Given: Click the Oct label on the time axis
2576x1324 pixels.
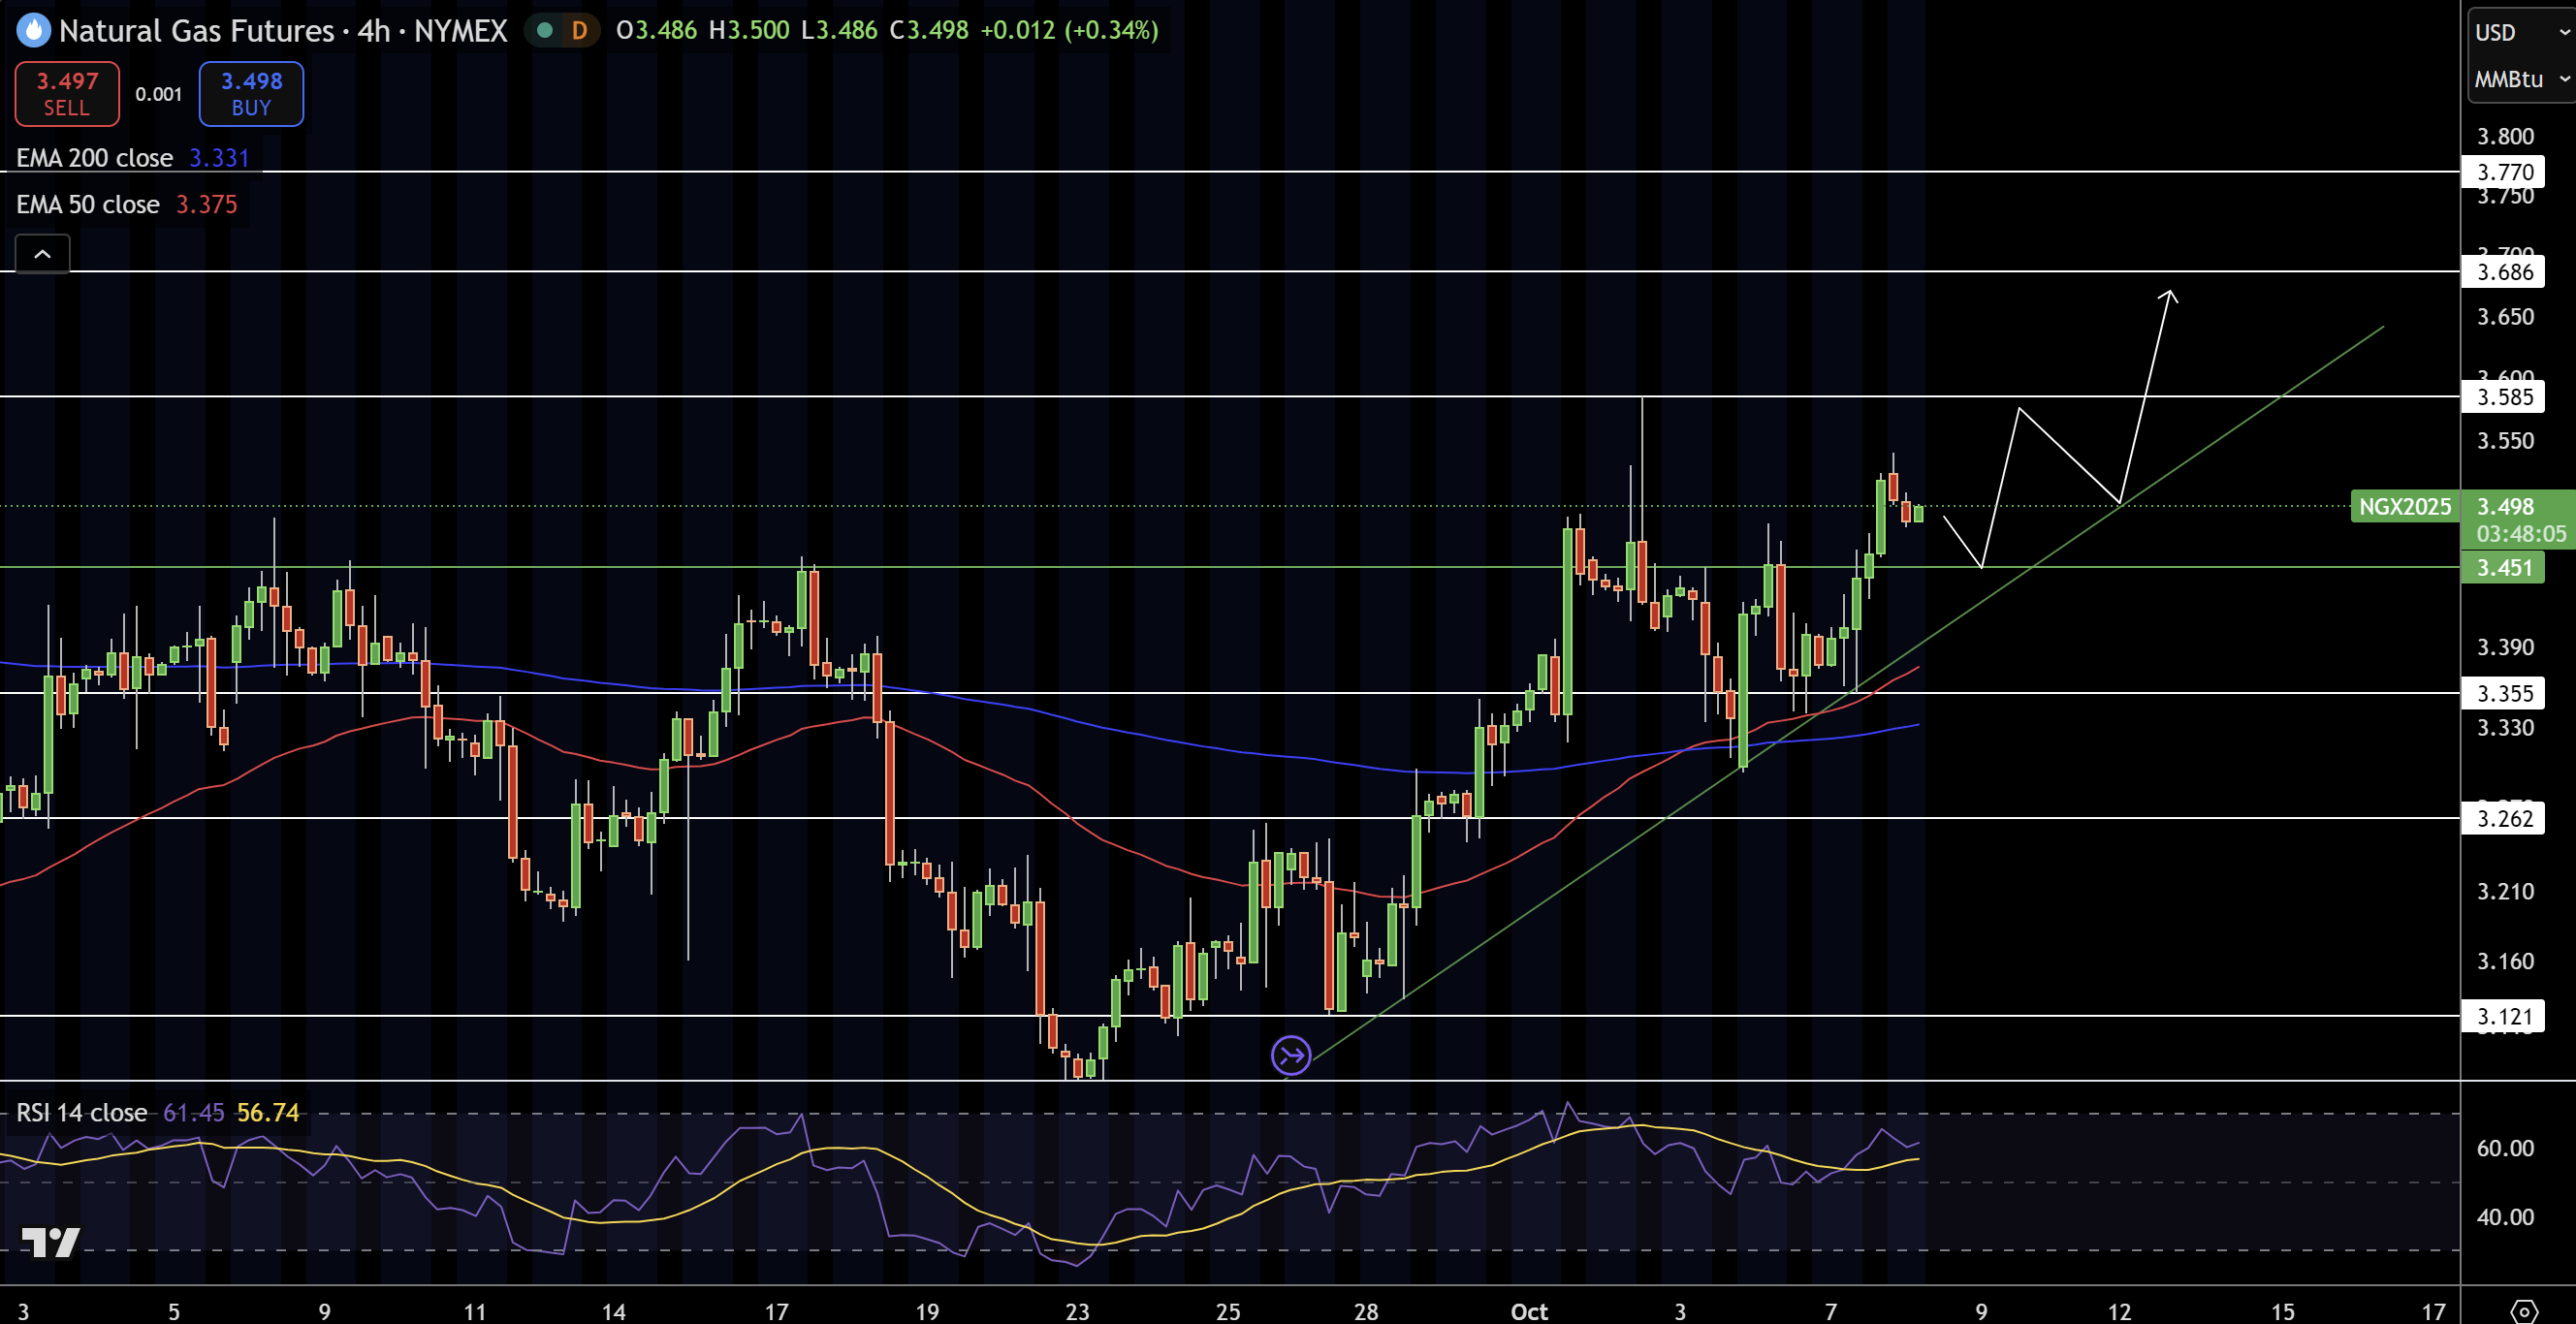Looking at the screenshot, I should 1528,1311.
